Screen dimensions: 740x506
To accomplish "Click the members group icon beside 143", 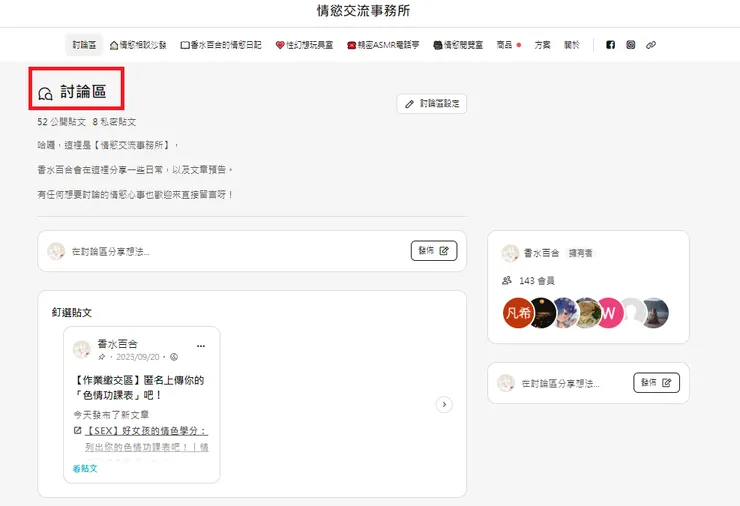I will tap(507, 281).
